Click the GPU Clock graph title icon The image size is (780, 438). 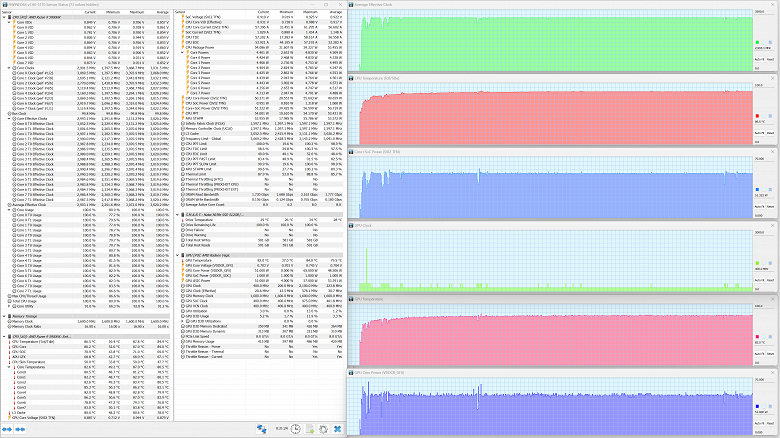click(x=351, y=225)
